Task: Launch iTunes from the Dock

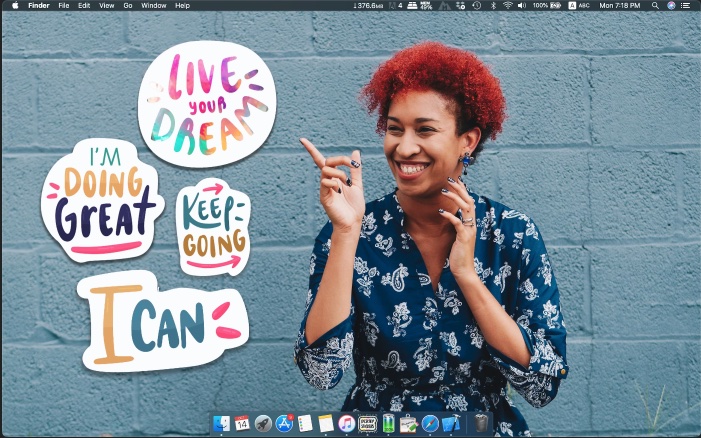Action: tap(346, 423)
